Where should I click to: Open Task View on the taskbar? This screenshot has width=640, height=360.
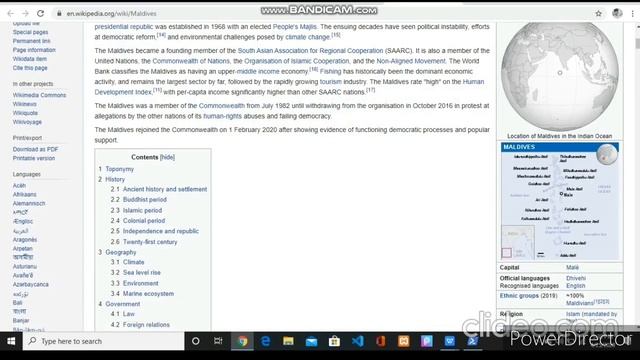tap(218, 341)
